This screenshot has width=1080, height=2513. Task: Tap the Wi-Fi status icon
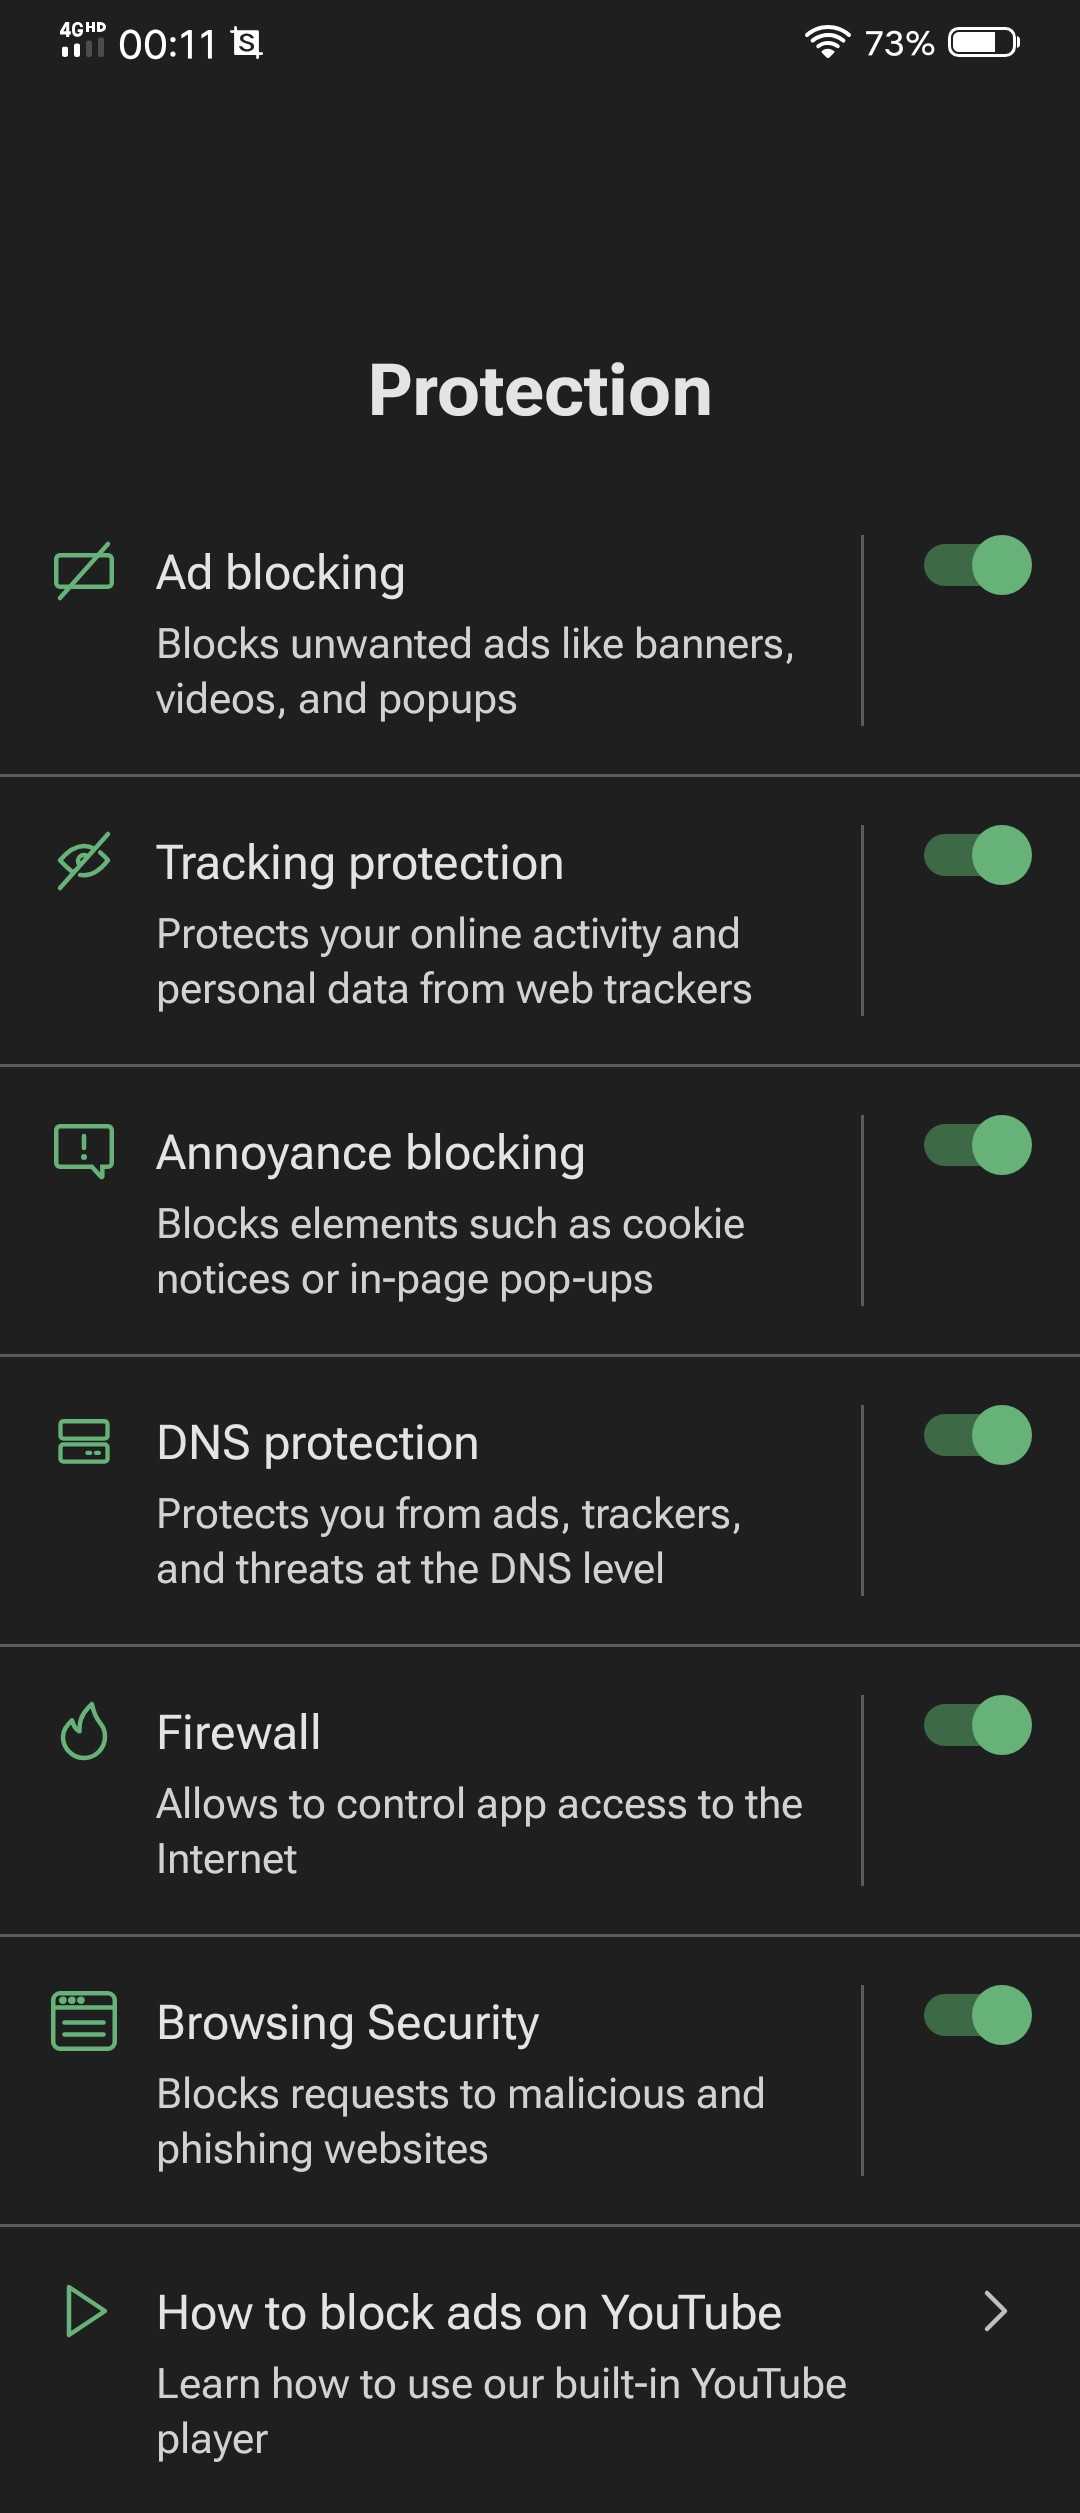[827, 42]
